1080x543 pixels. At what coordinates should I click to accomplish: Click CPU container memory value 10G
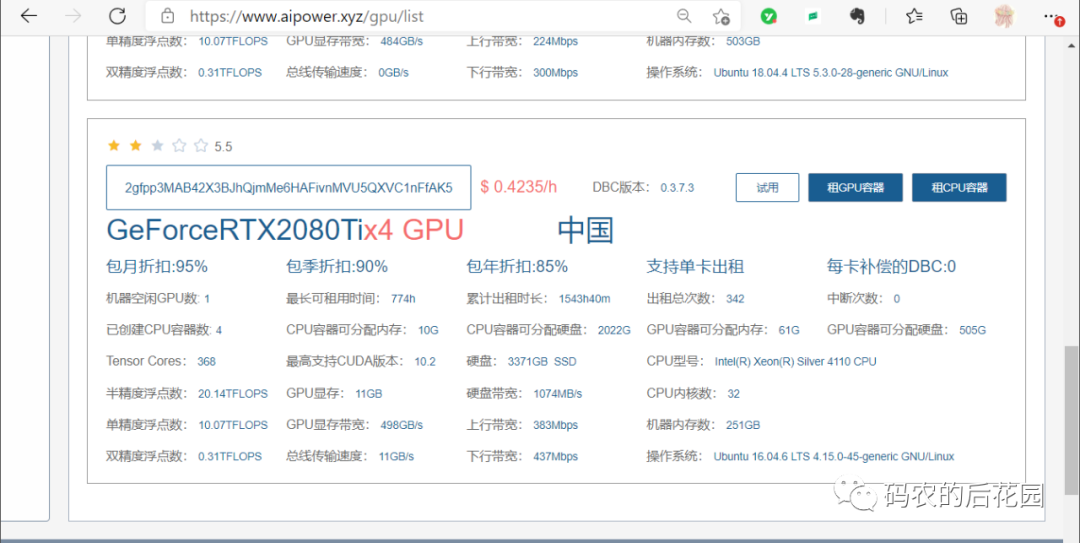(428, 330)
